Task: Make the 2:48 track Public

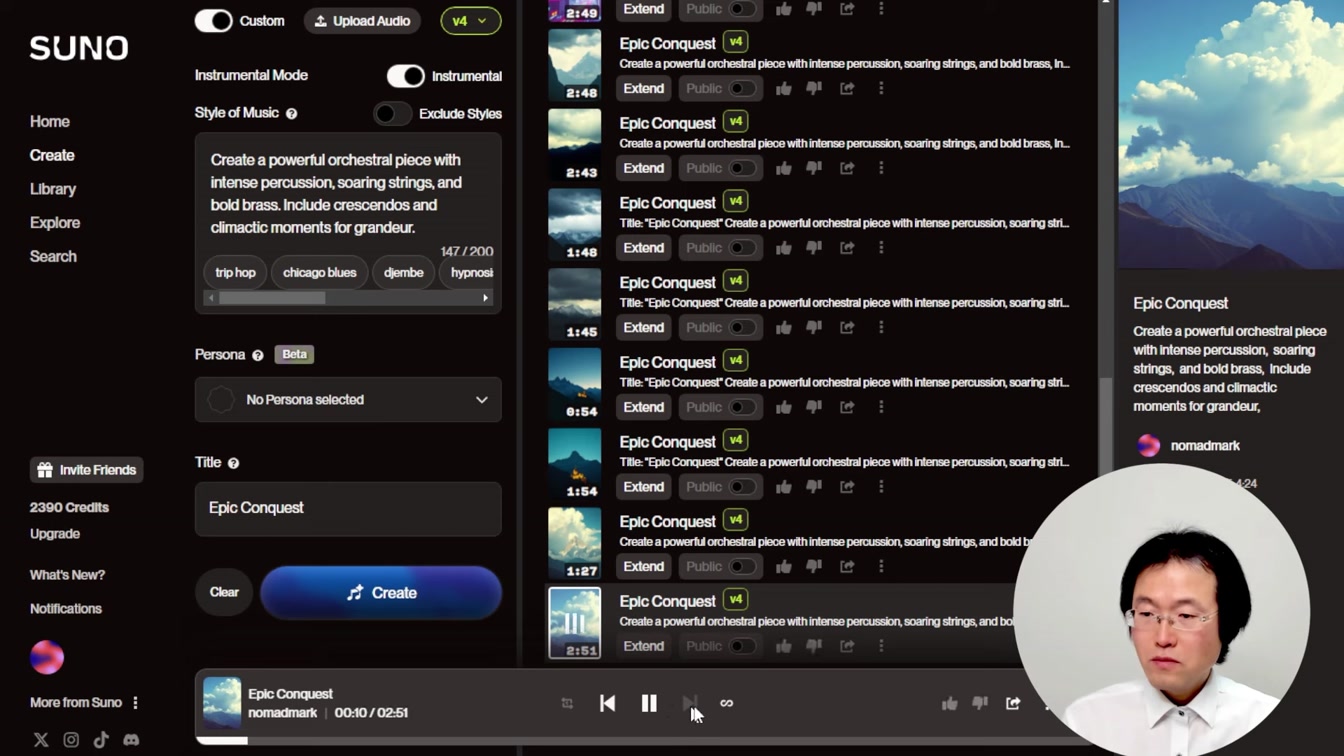Action: [x=742, y=89]
